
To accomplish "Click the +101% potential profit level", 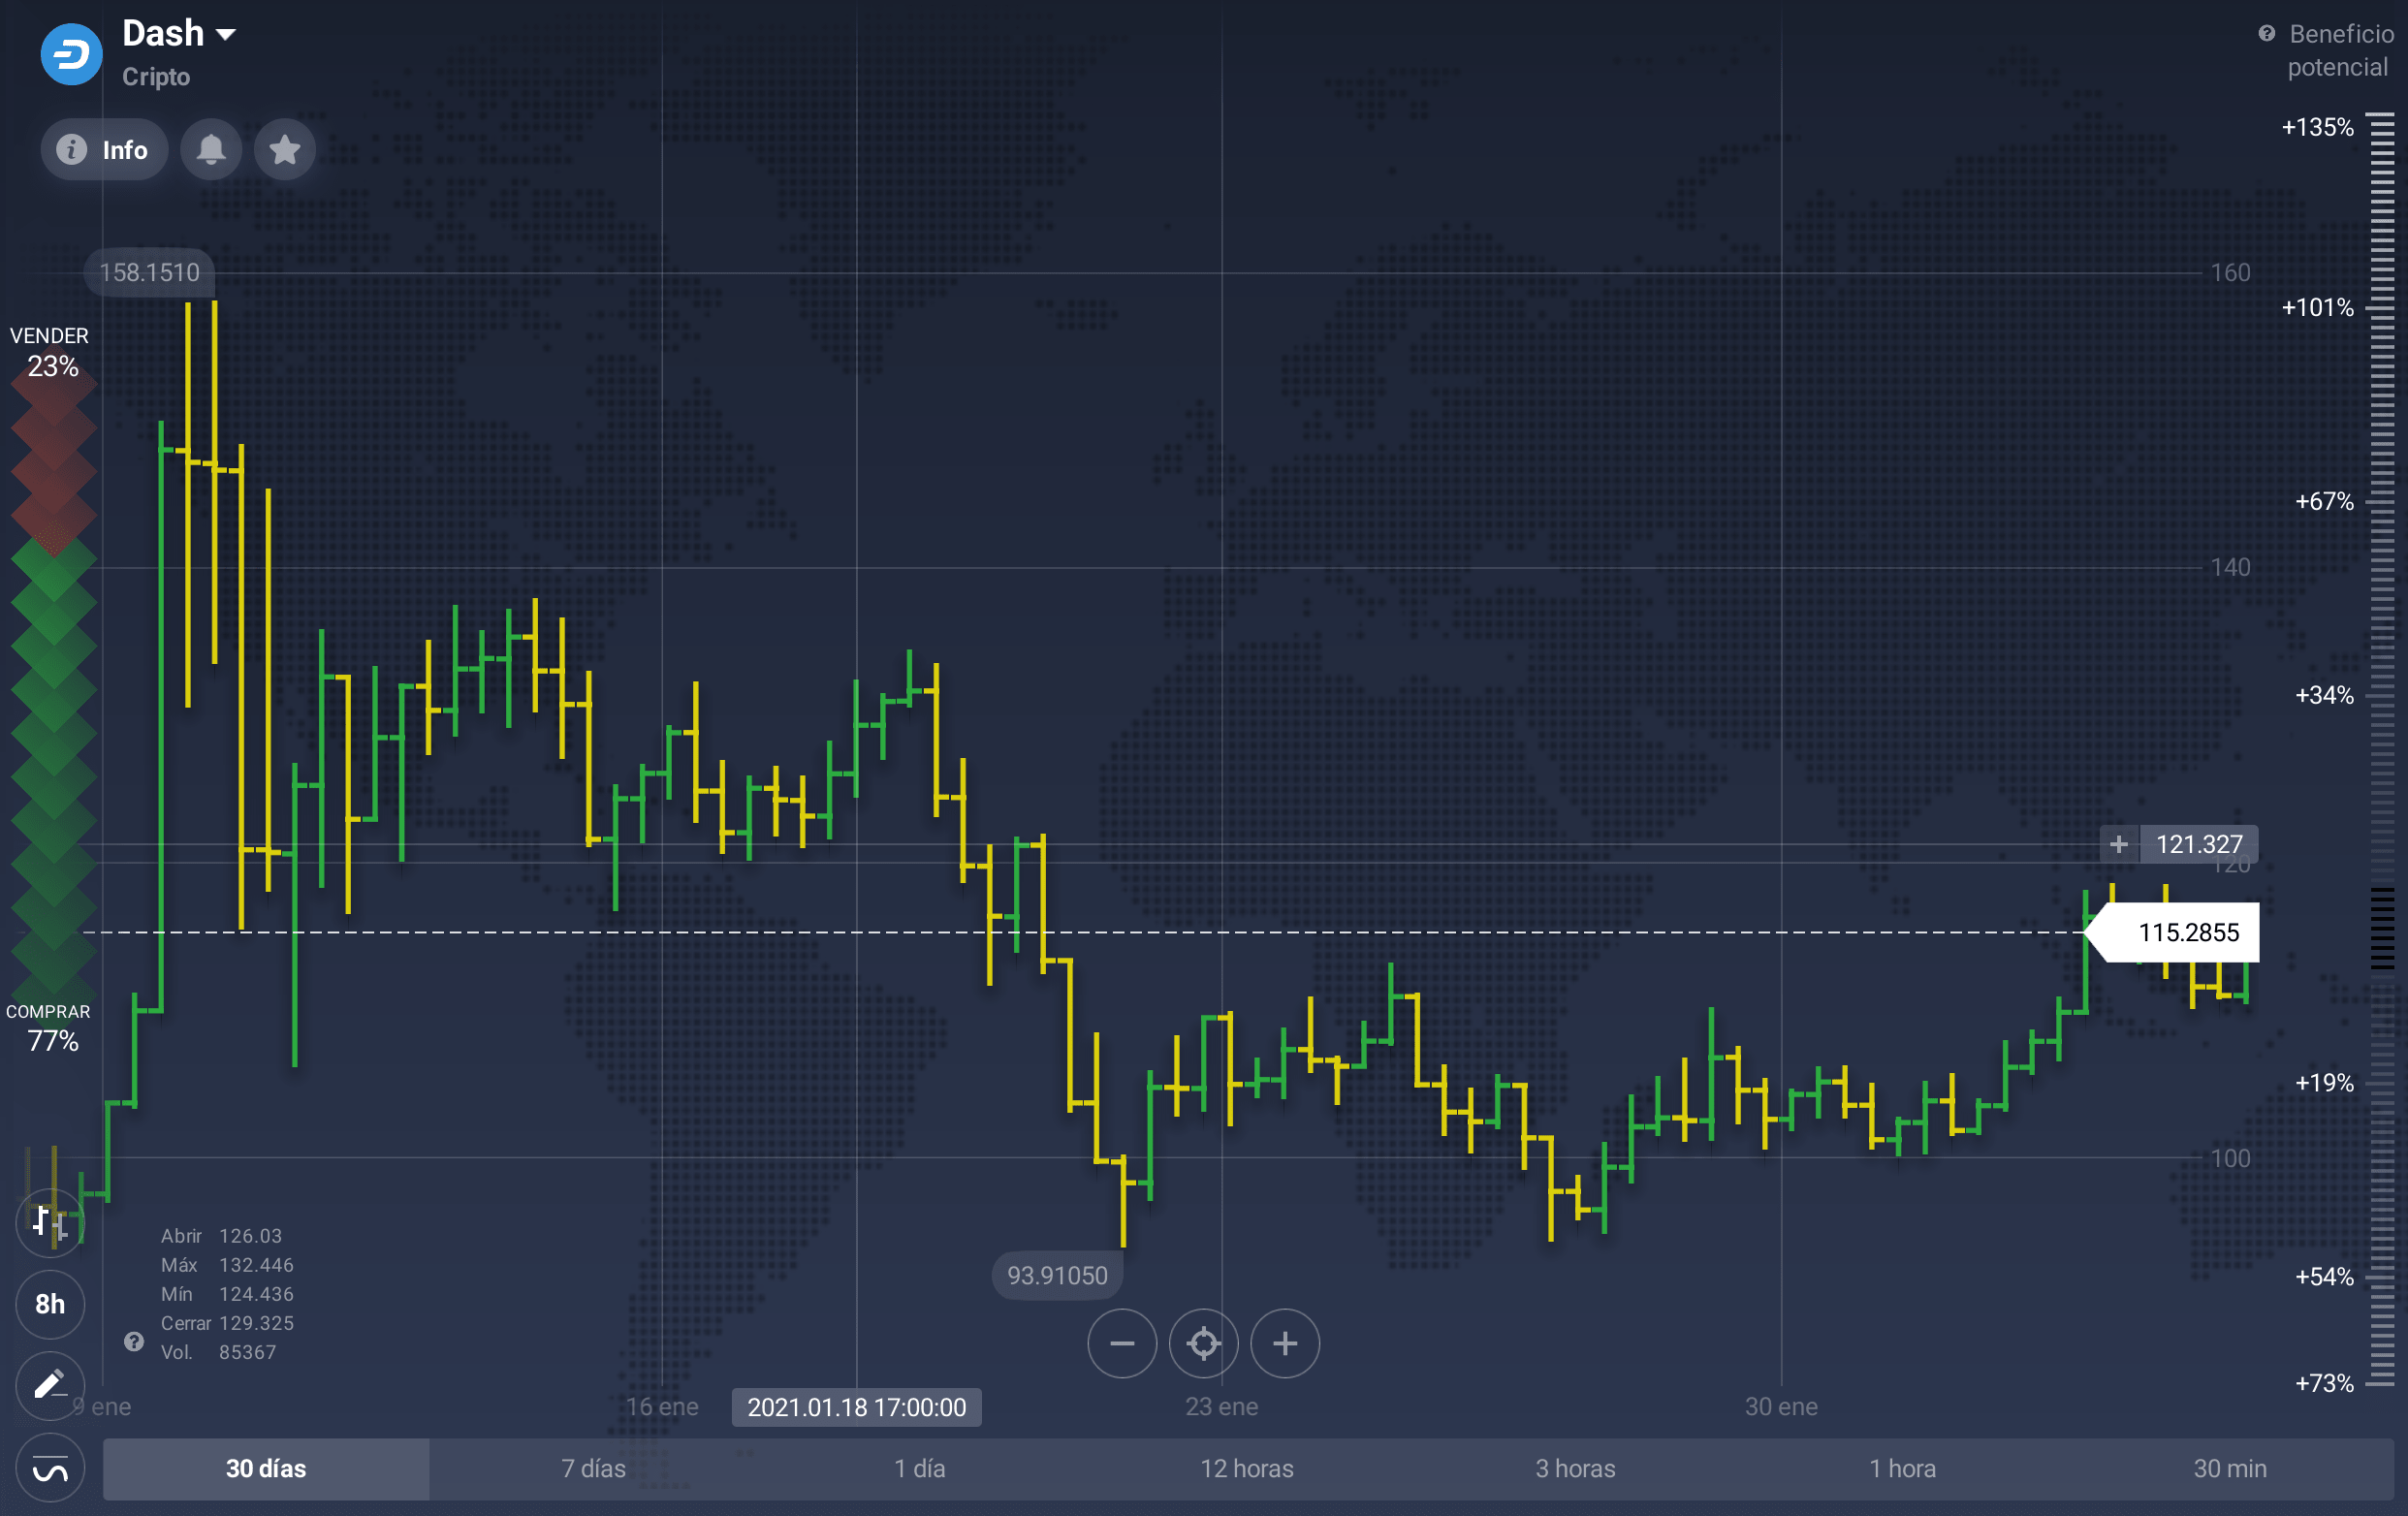I will pos(2317,308).
